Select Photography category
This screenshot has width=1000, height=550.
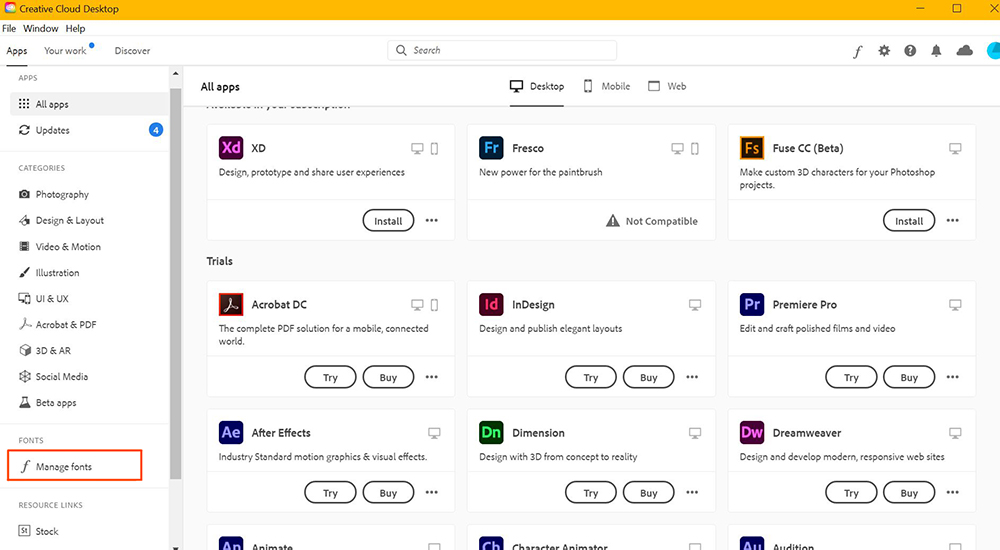click(62, 194)
